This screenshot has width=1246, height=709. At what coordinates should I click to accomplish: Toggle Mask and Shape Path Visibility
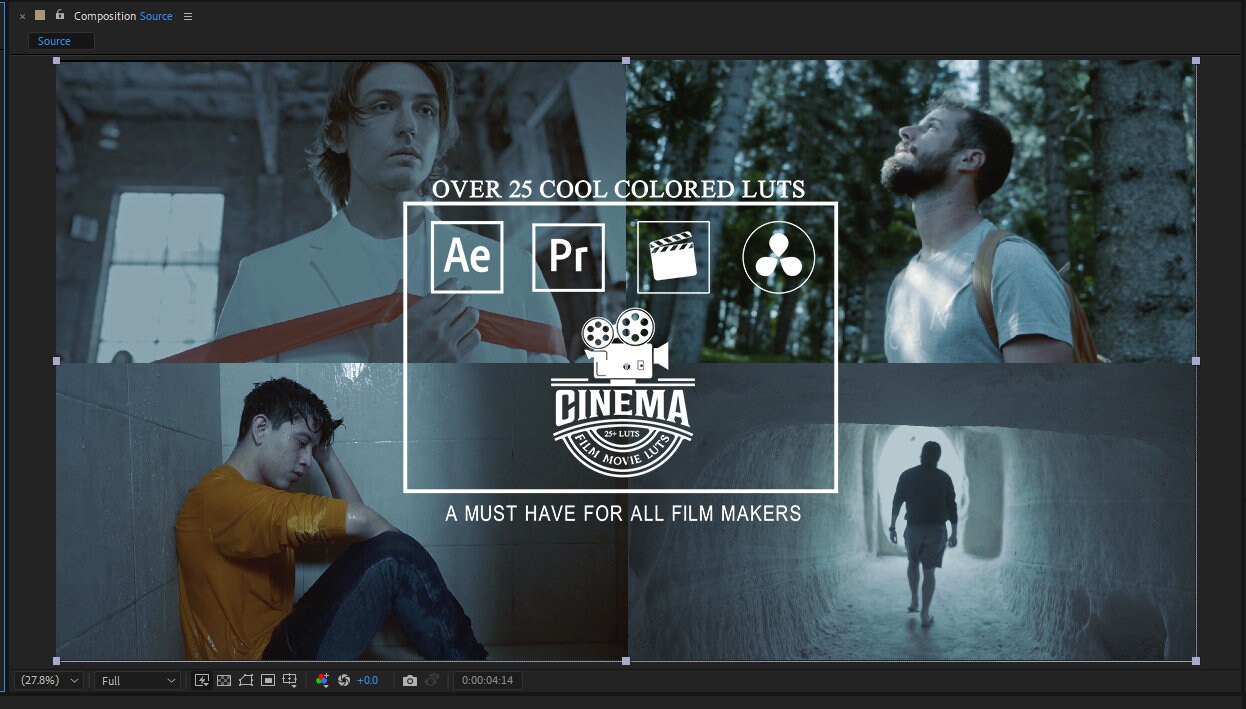[x=246, y=680]
